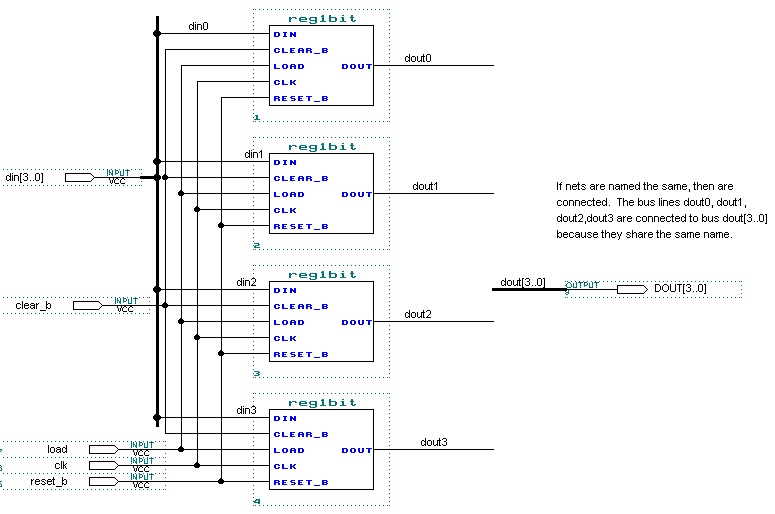This screenshot has width=775, height=514.
Task: Select the din2 net label
Action: (246, 282)
